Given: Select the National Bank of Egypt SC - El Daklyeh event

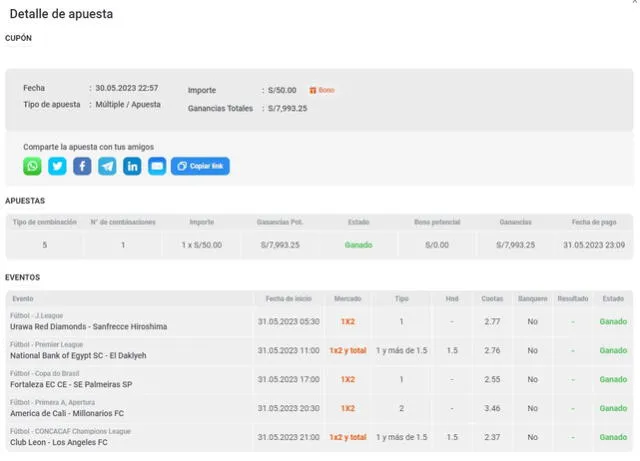Looking at the screenshot, I should pos(78,356).
